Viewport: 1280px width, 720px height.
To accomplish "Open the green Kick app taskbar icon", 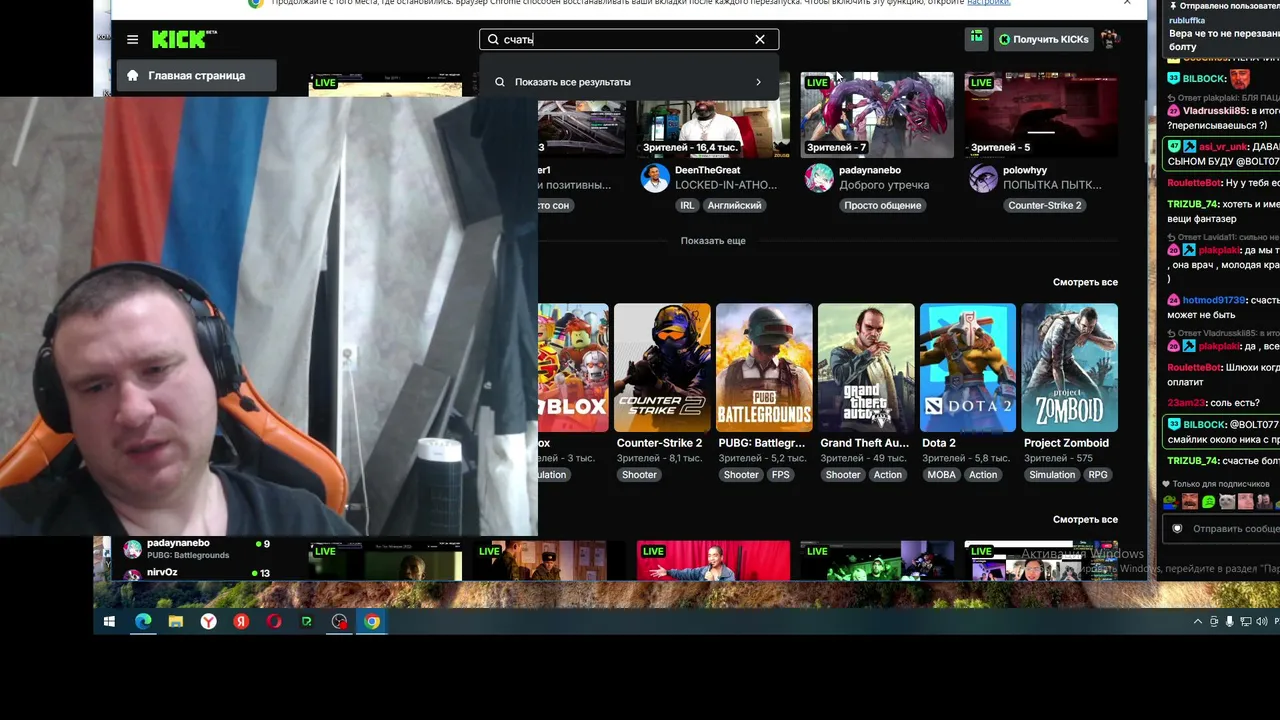I will tap(307, 622).
